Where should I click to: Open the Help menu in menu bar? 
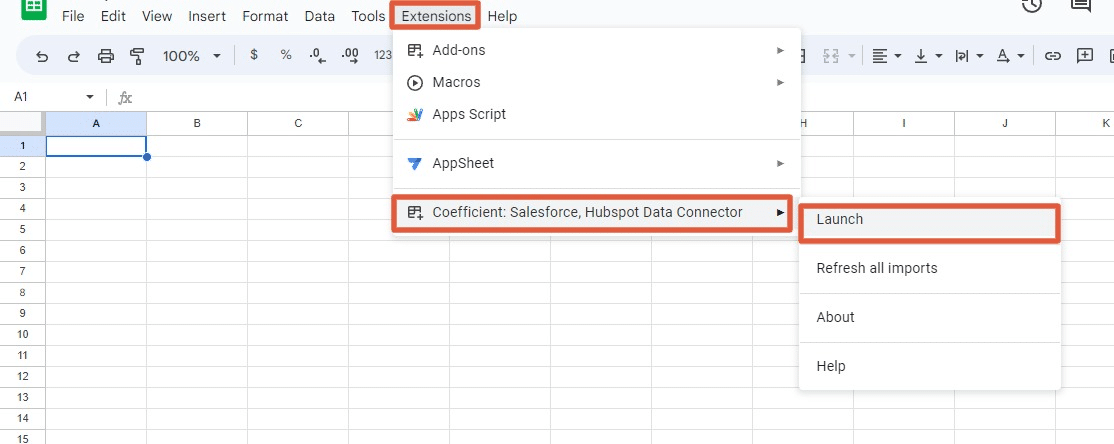pyautogui.click(x=502, y=16)
